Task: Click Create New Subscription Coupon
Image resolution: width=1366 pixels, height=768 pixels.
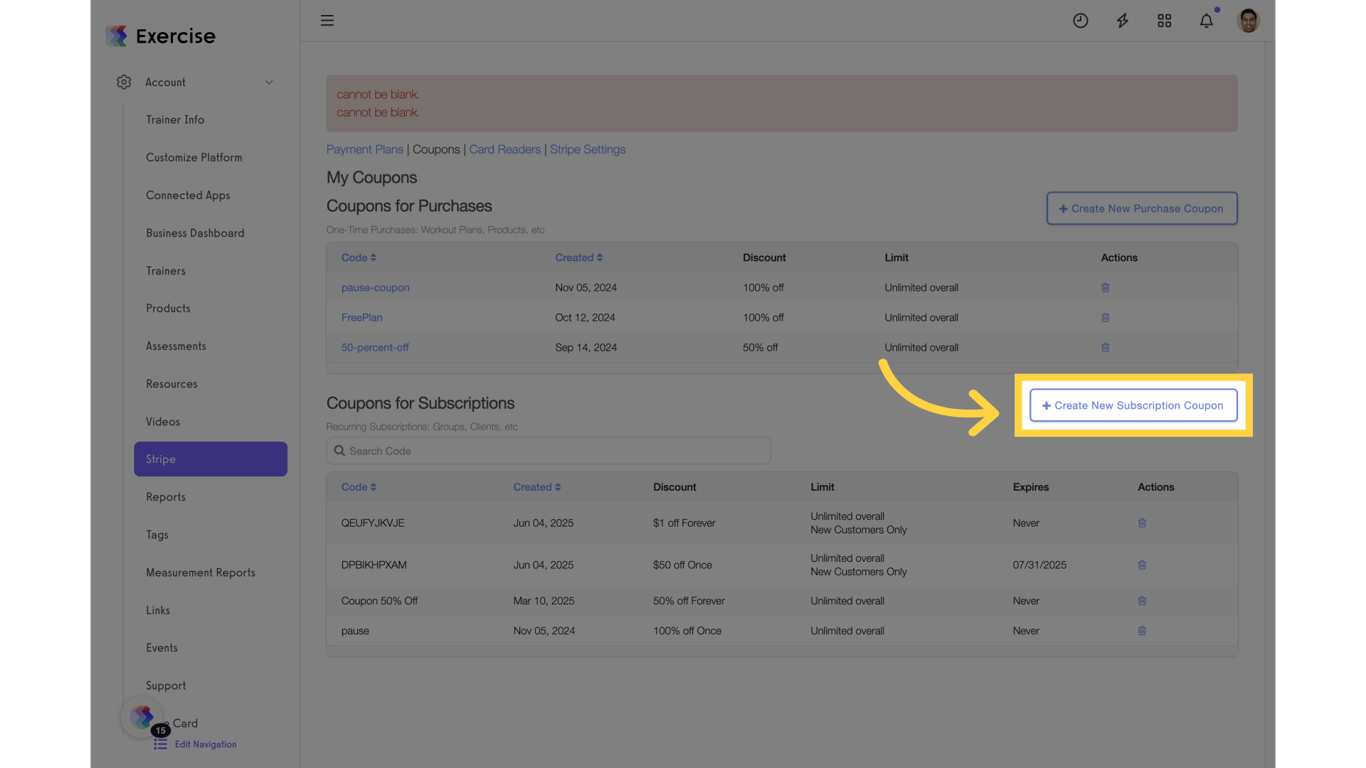Action: 1133,405
